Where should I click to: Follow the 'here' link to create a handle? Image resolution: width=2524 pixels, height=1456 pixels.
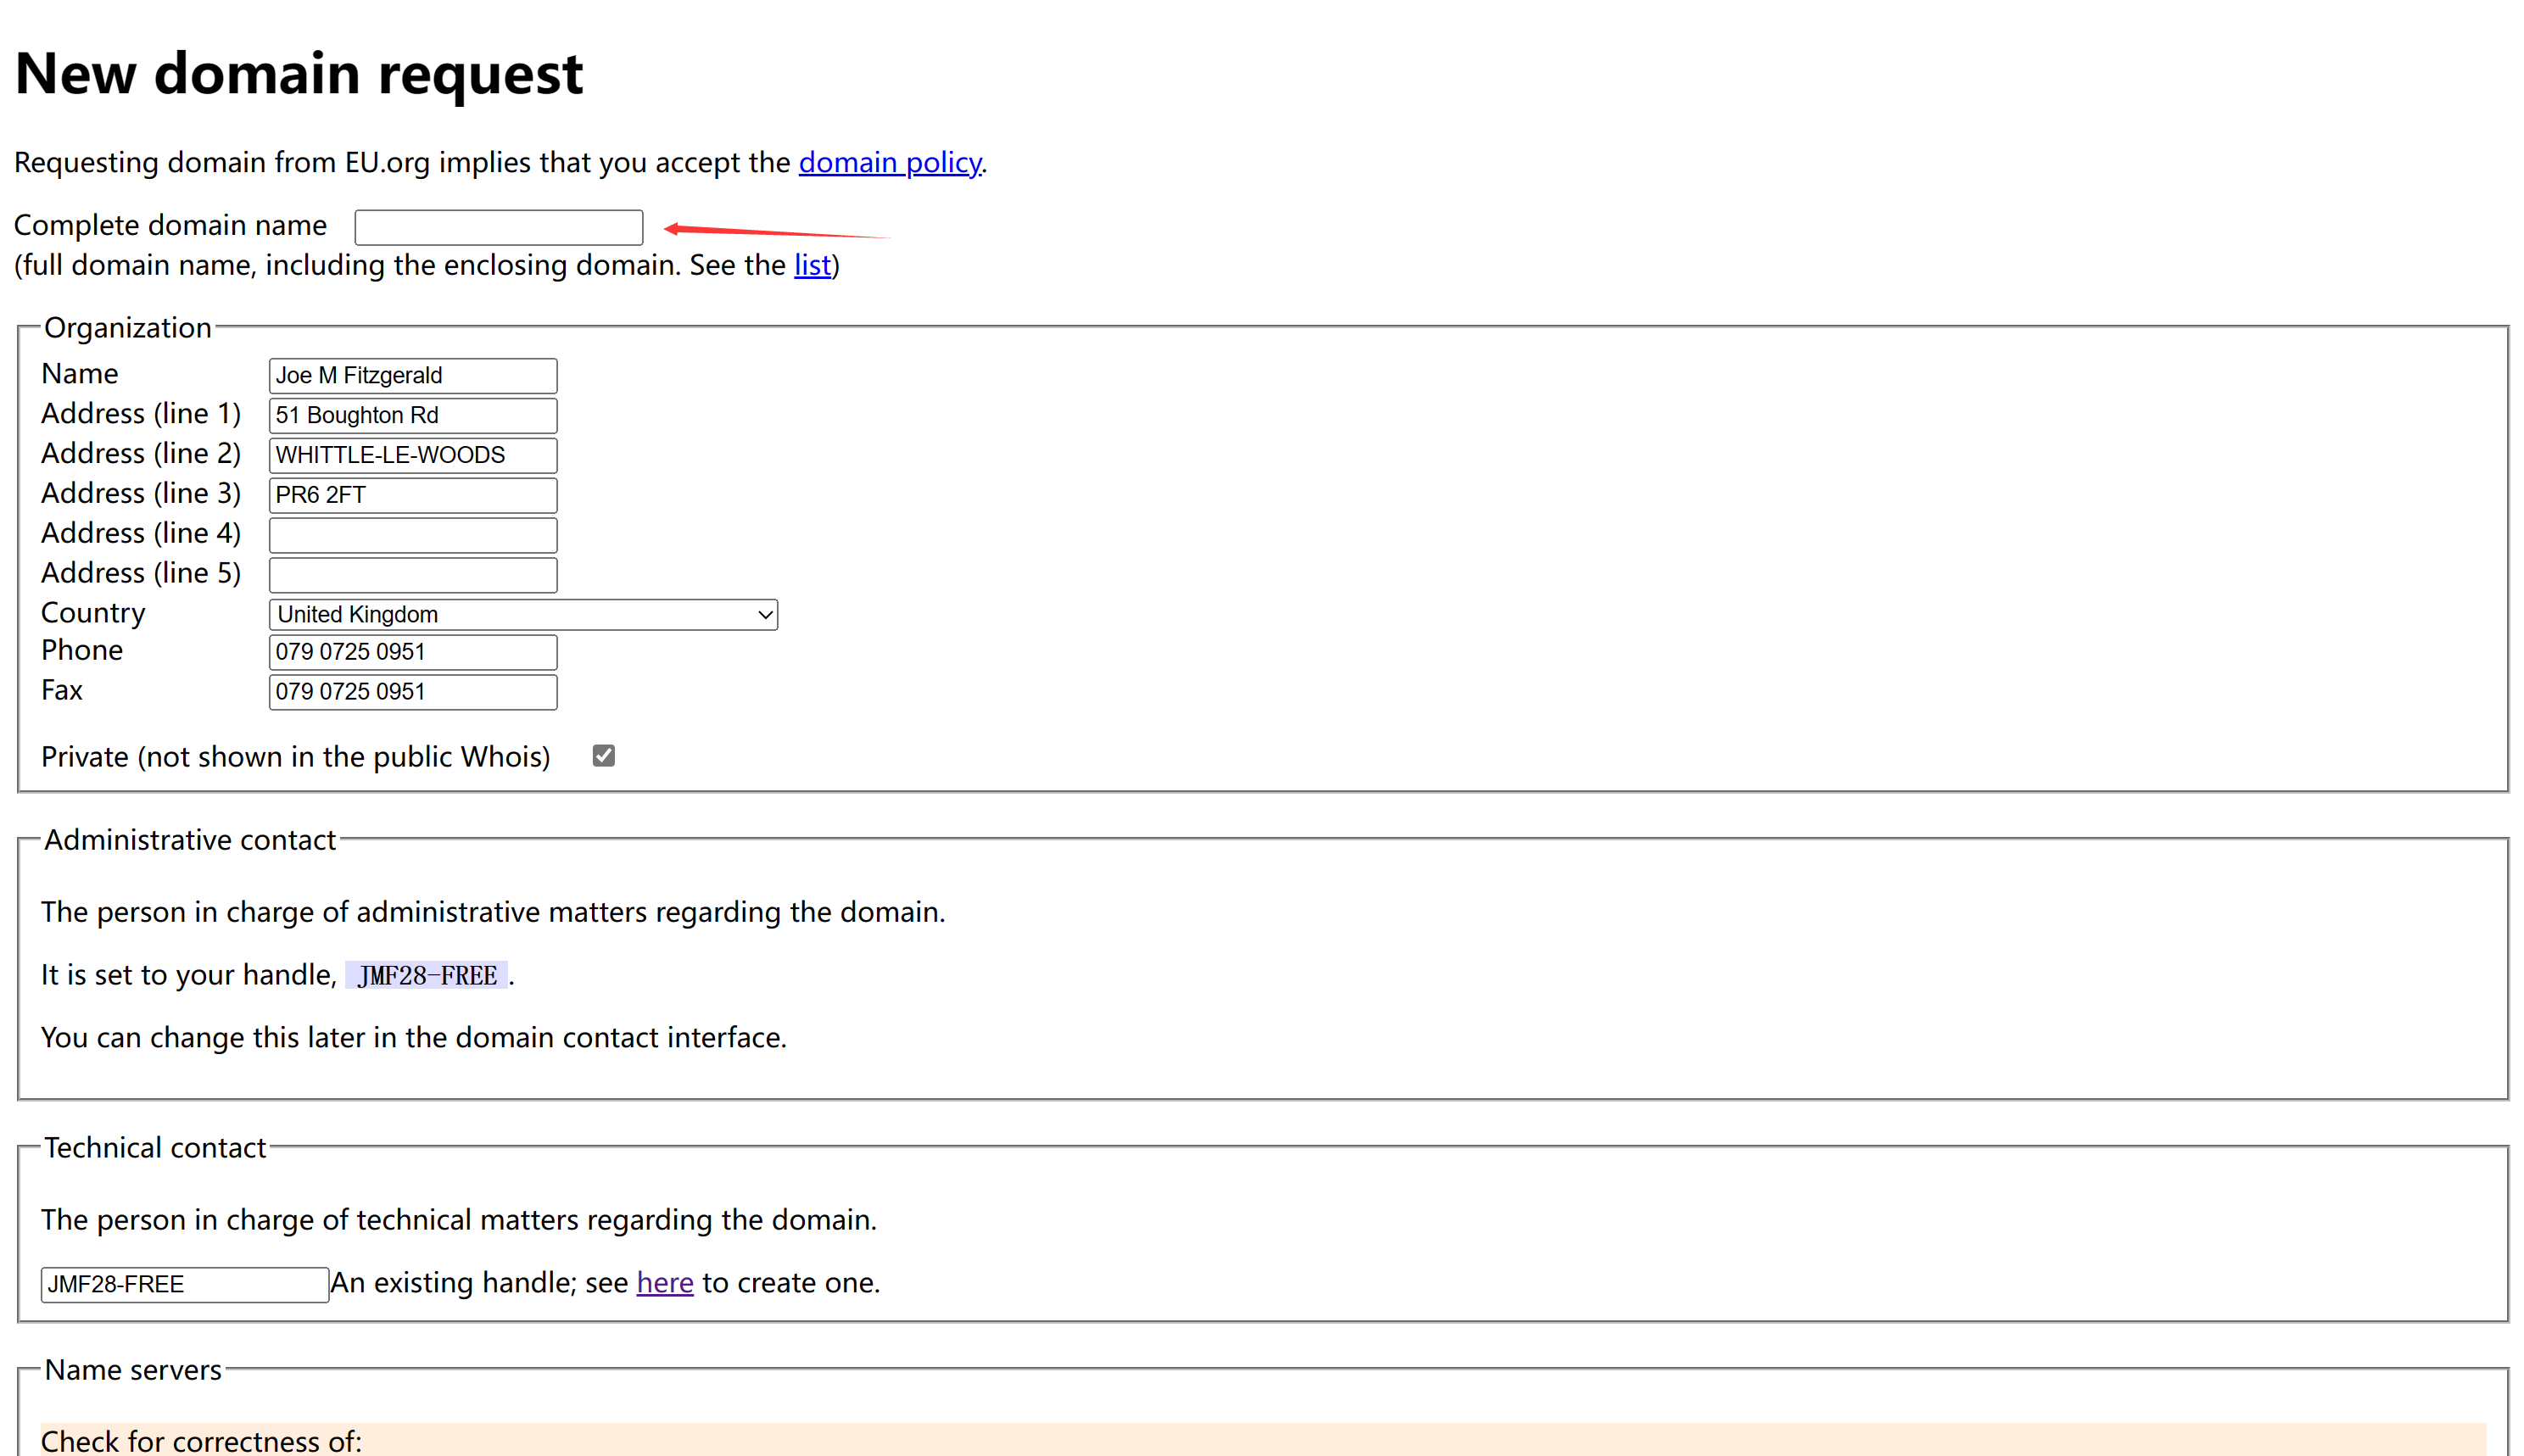(664, 1283)
